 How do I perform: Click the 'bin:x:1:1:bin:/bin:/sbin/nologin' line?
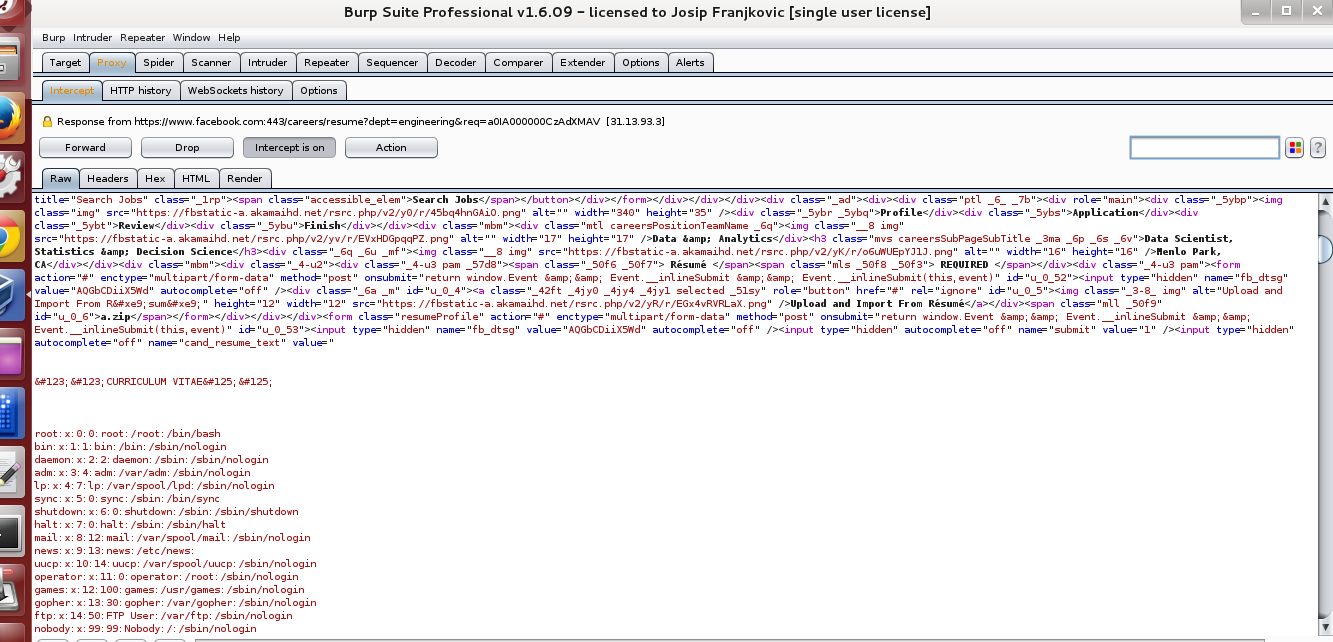[x=130, y=446]
